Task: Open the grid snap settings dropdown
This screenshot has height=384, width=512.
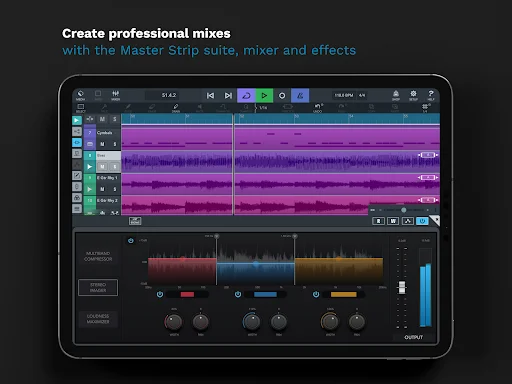Action: [x=425, y=108]
